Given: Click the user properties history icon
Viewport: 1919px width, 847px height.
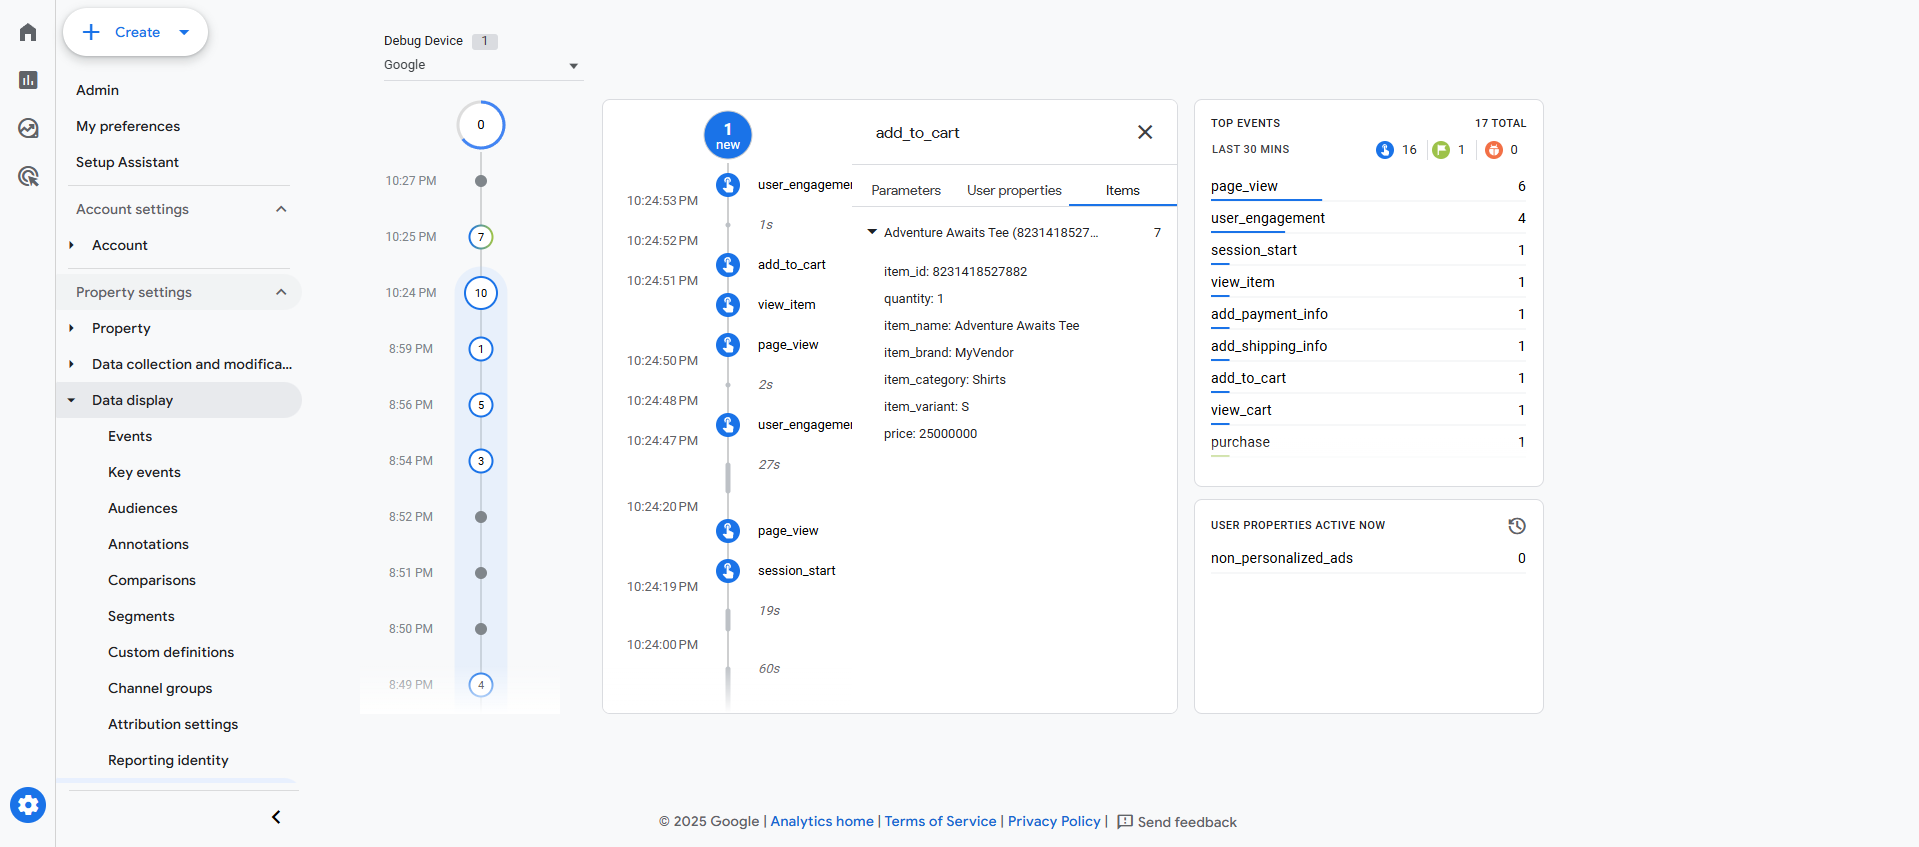Looking at the screenshot, I should (x=1516, y=526).
